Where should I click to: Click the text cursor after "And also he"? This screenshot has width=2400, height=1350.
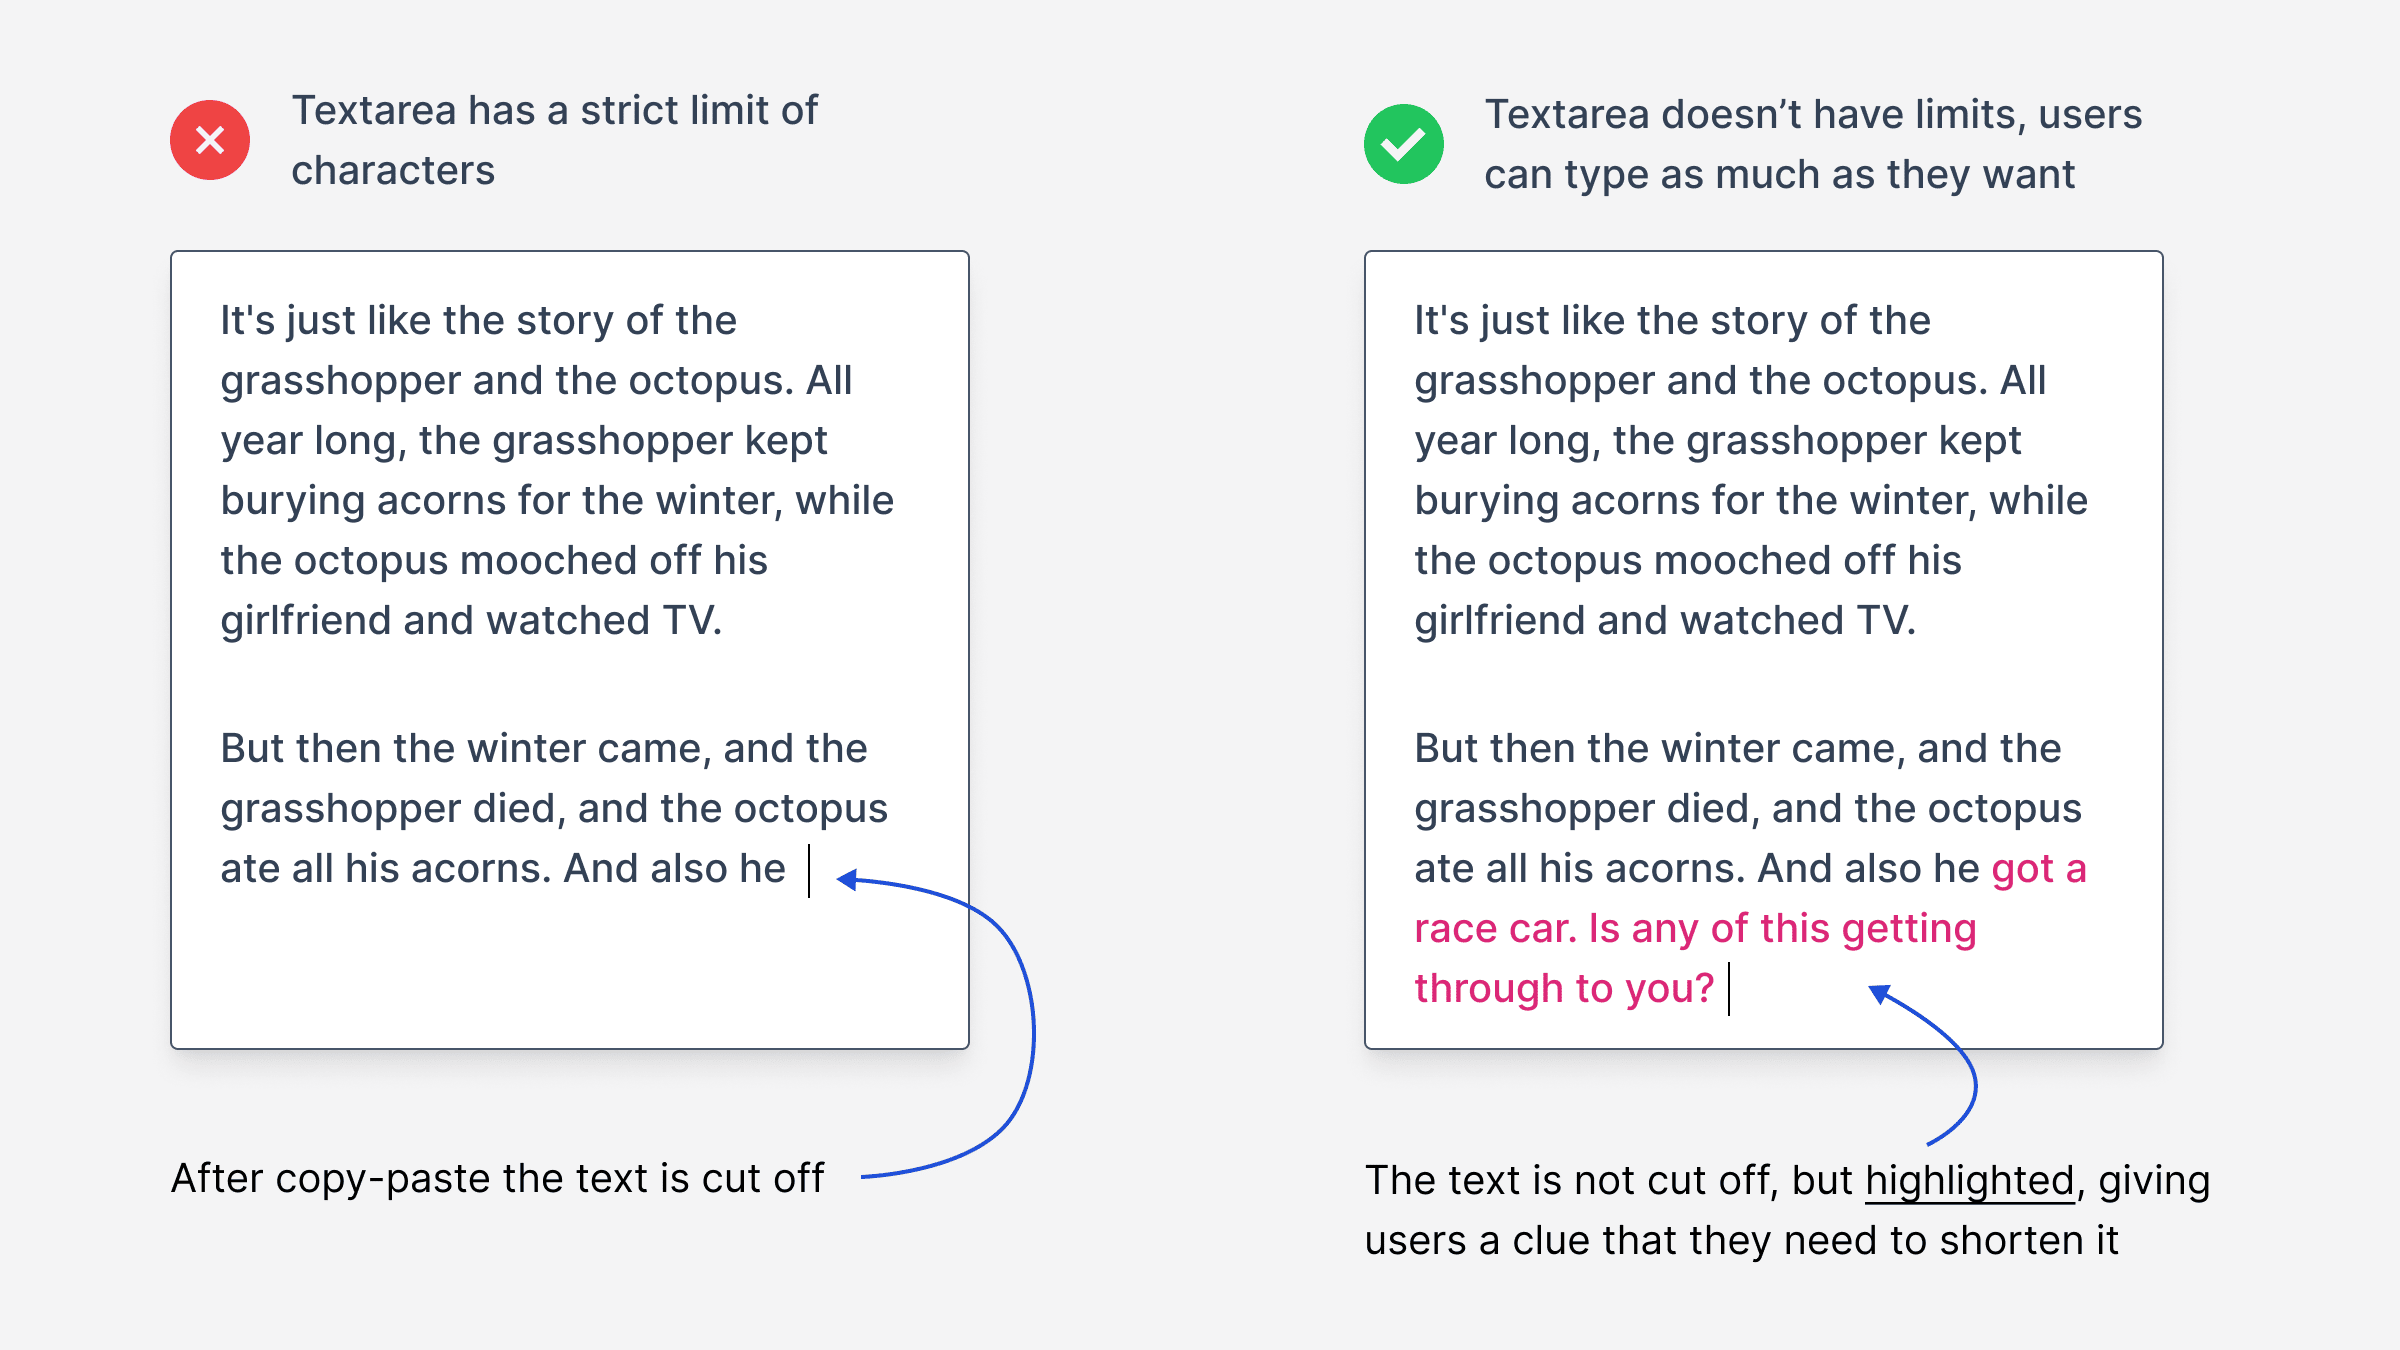click(x=809, y=870)
